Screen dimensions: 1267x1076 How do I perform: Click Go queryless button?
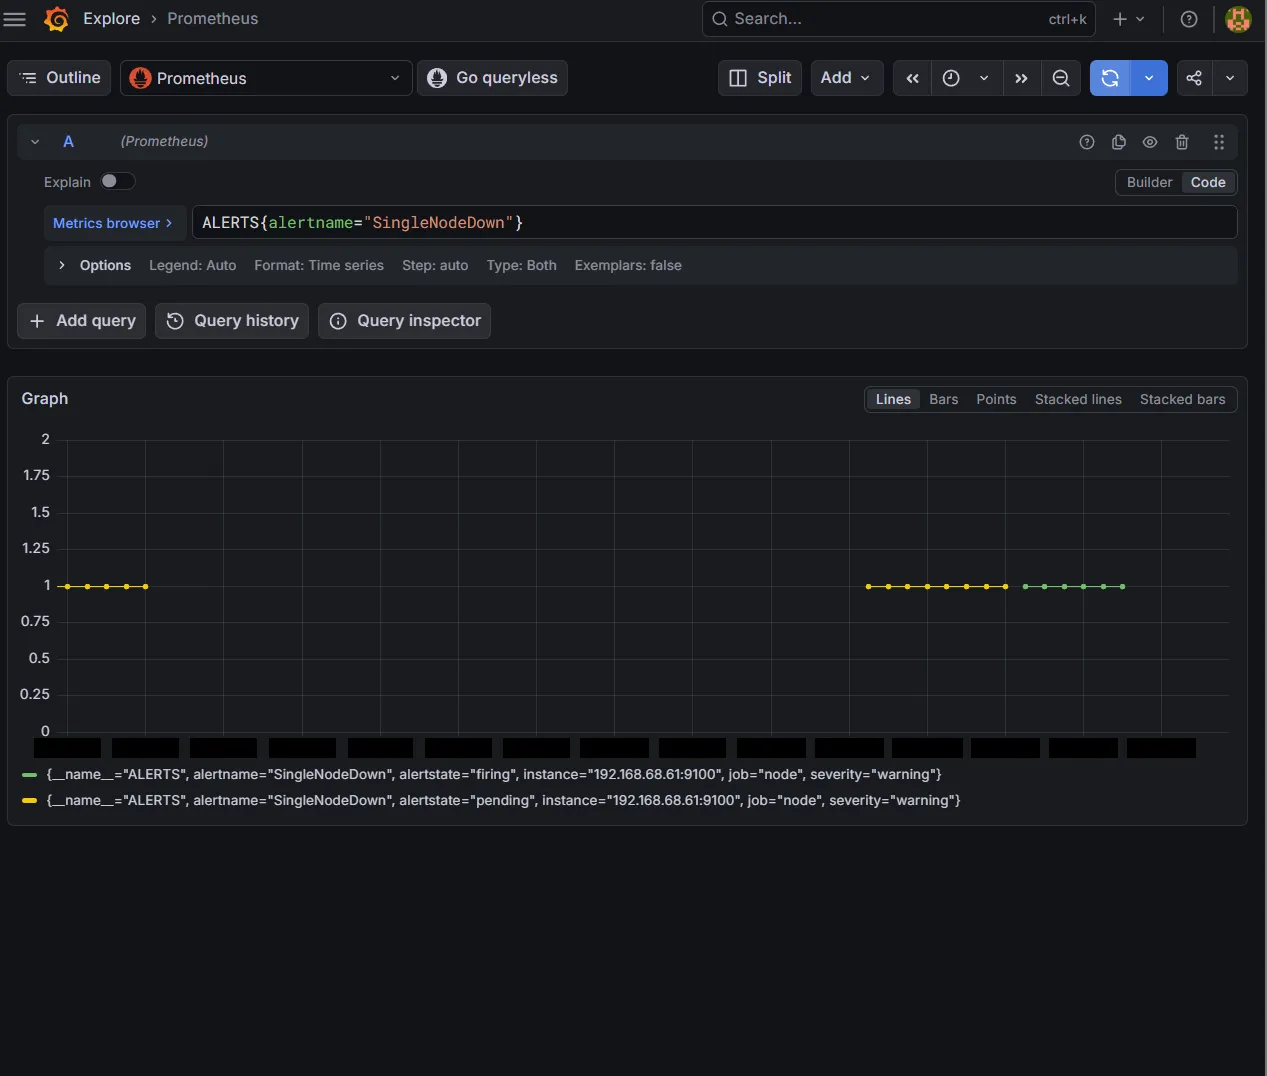492,78
